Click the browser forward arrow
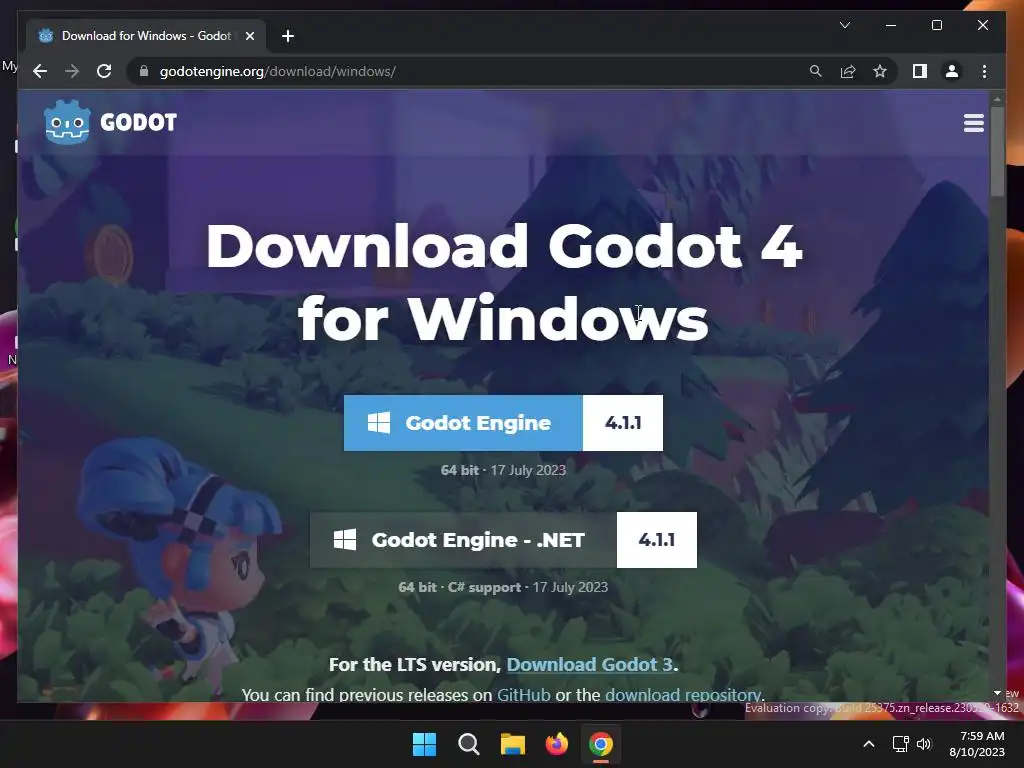Screen dimensions: 1024x768 72,71
